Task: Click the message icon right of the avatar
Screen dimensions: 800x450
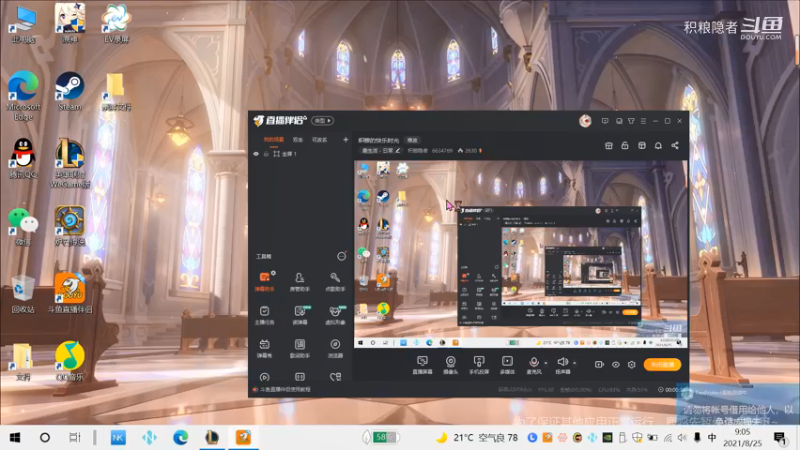Action: [605, 121]
